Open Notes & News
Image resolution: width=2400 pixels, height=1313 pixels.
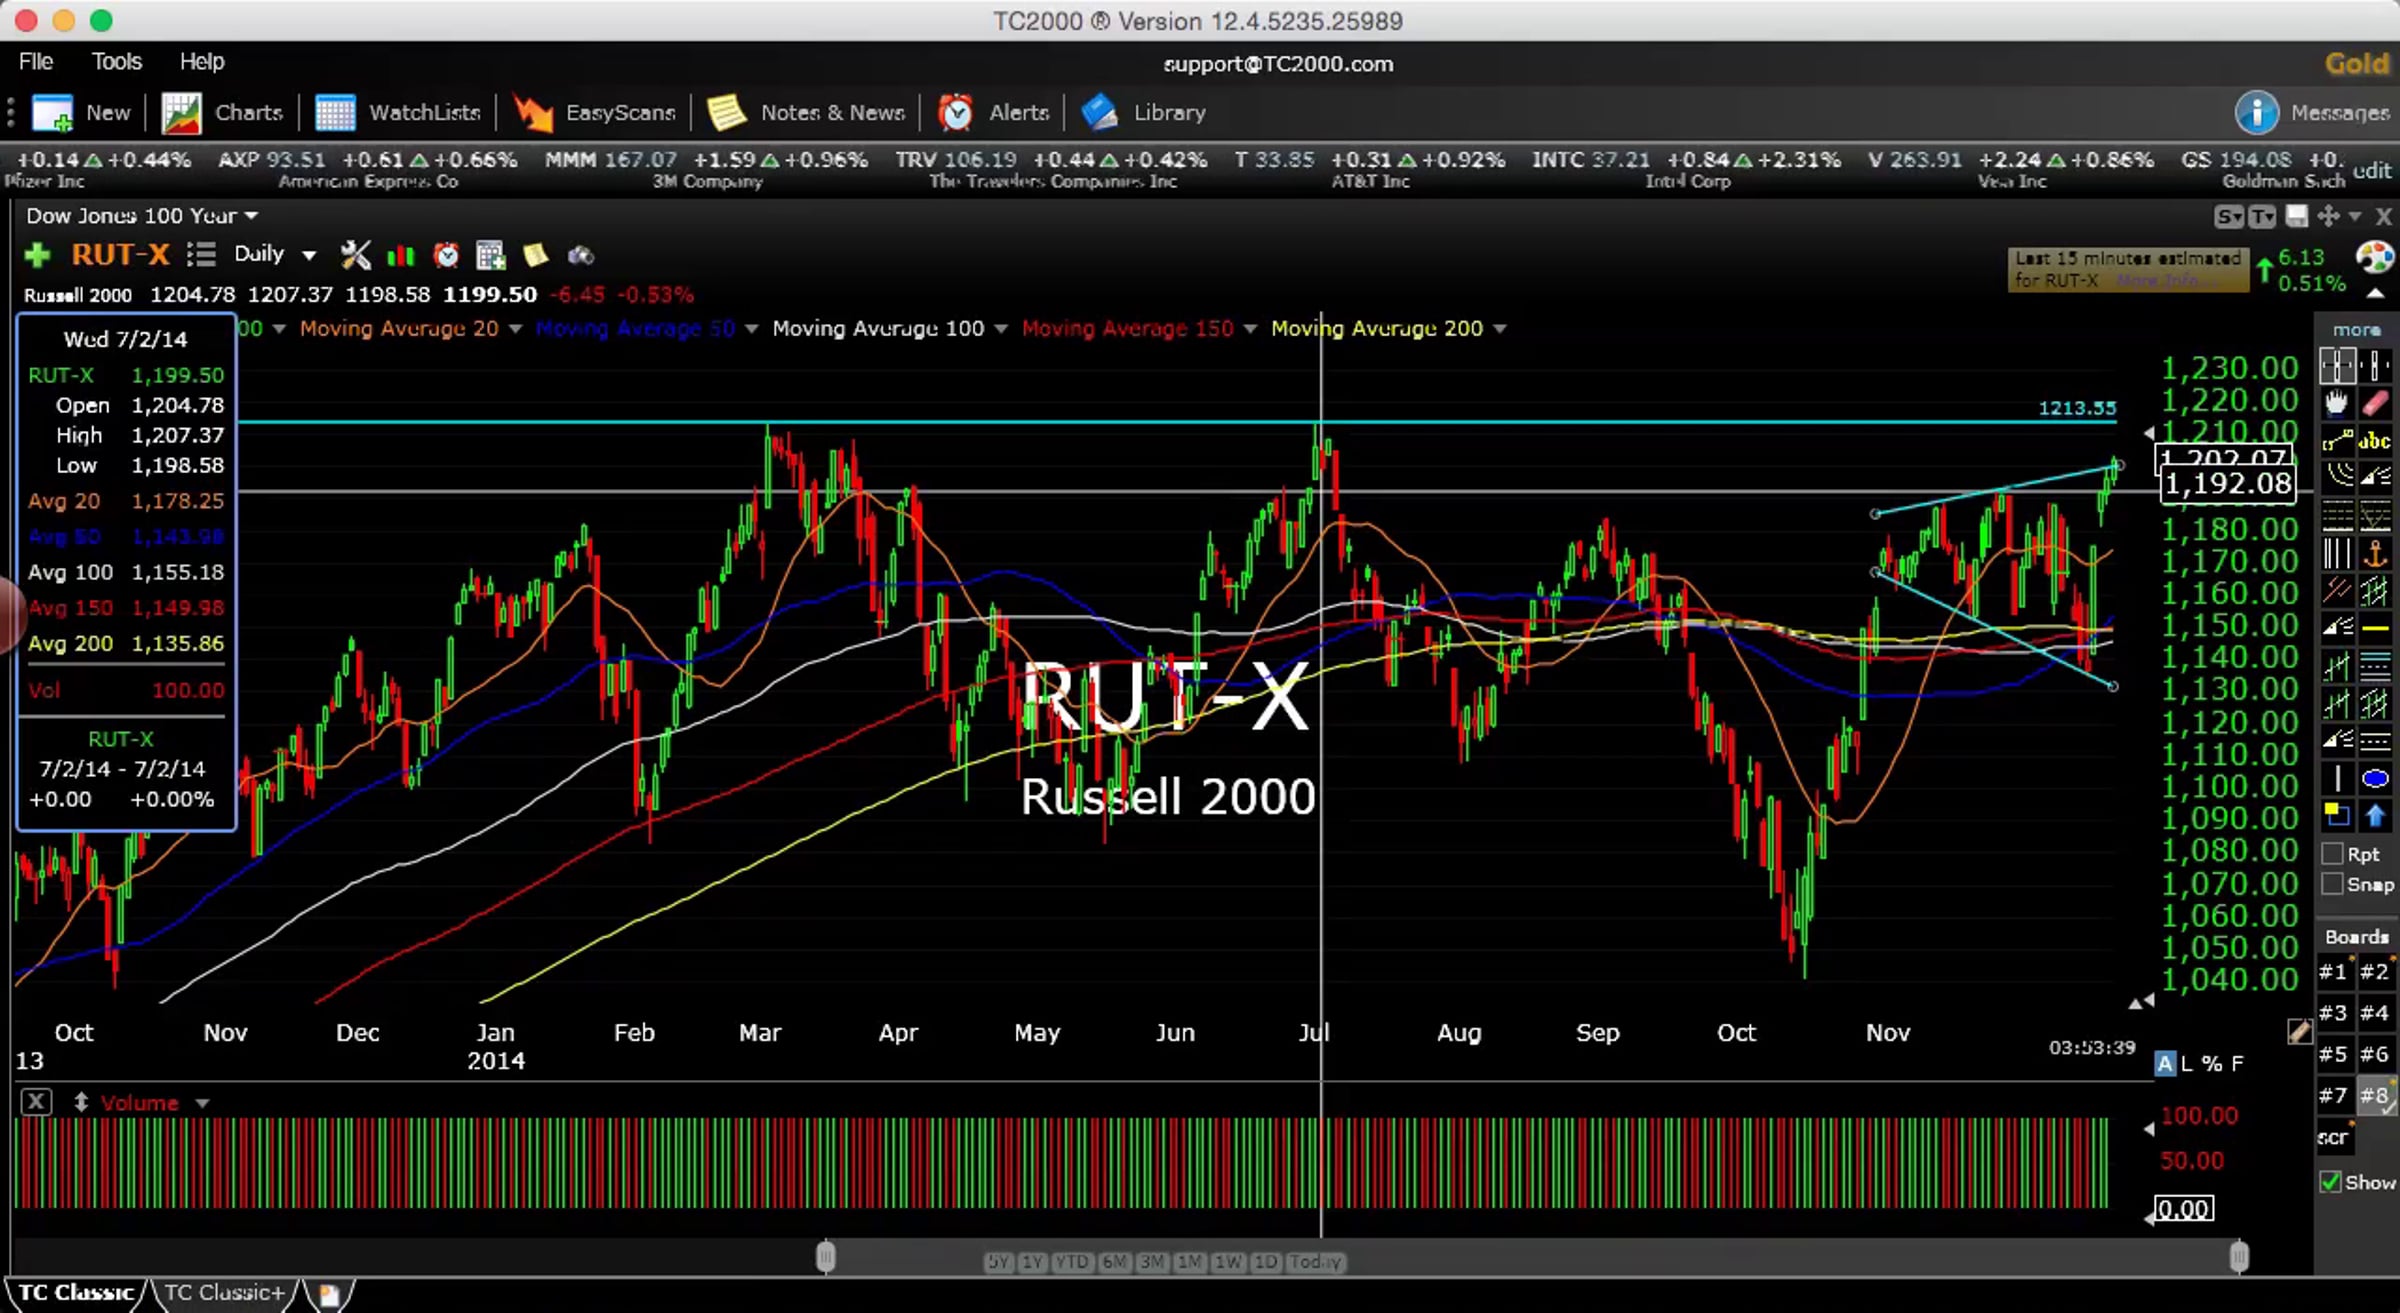click(806, 113)
